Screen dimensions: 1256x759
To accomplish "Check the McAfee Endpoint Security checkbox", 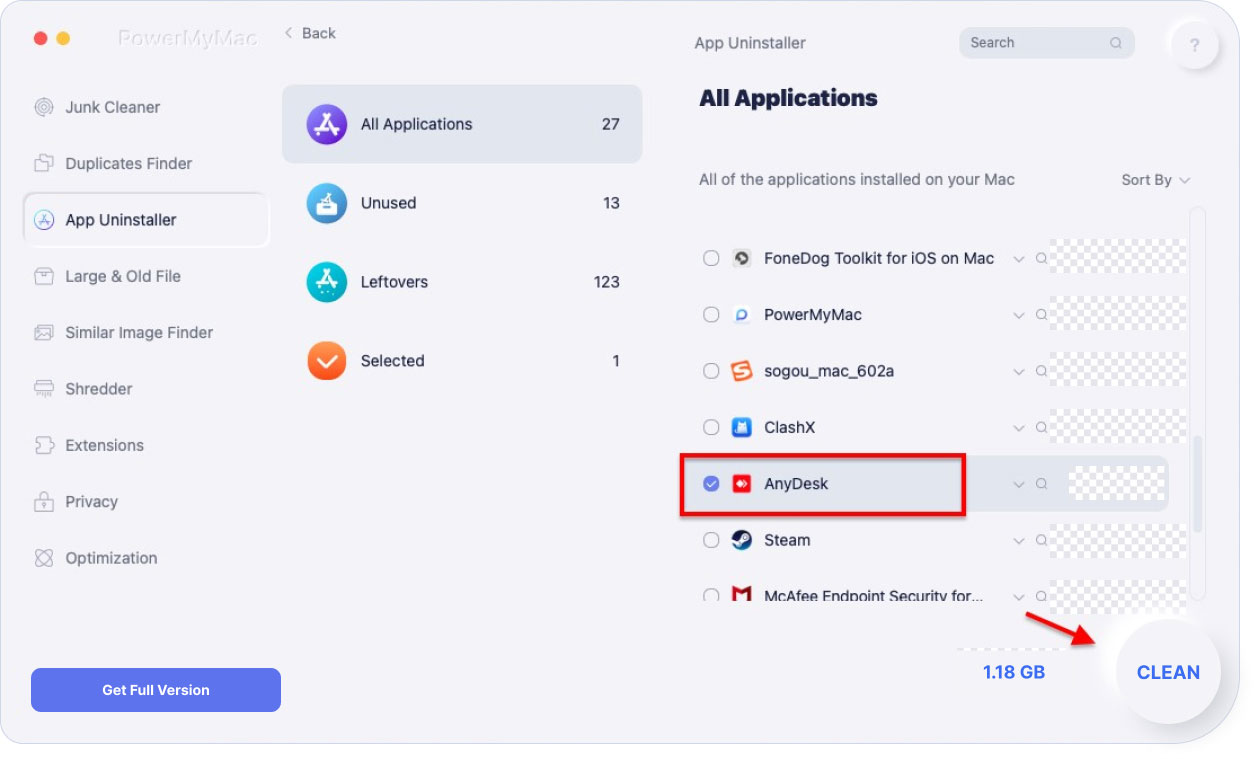I will pos(711,595).
